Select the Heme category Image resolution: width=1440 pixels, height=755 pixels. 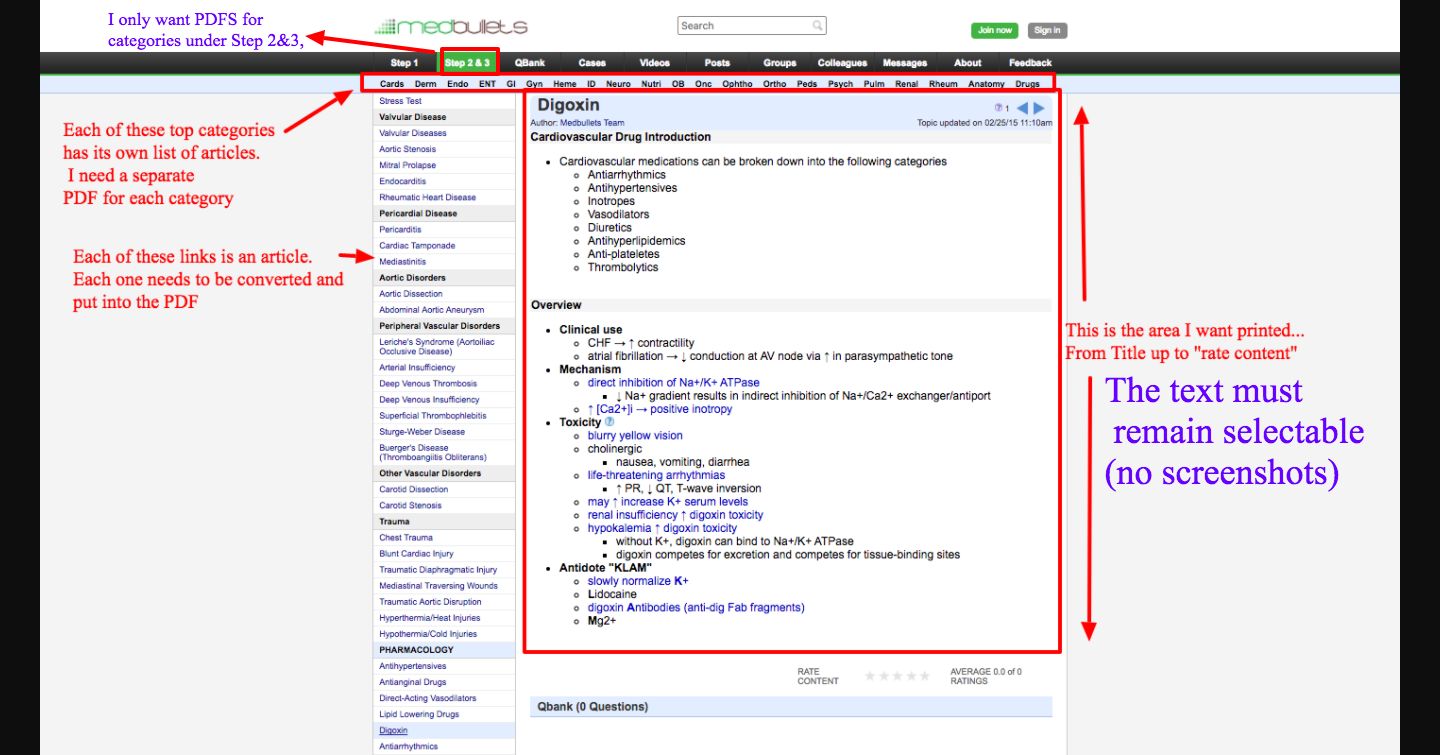[565, 84]
